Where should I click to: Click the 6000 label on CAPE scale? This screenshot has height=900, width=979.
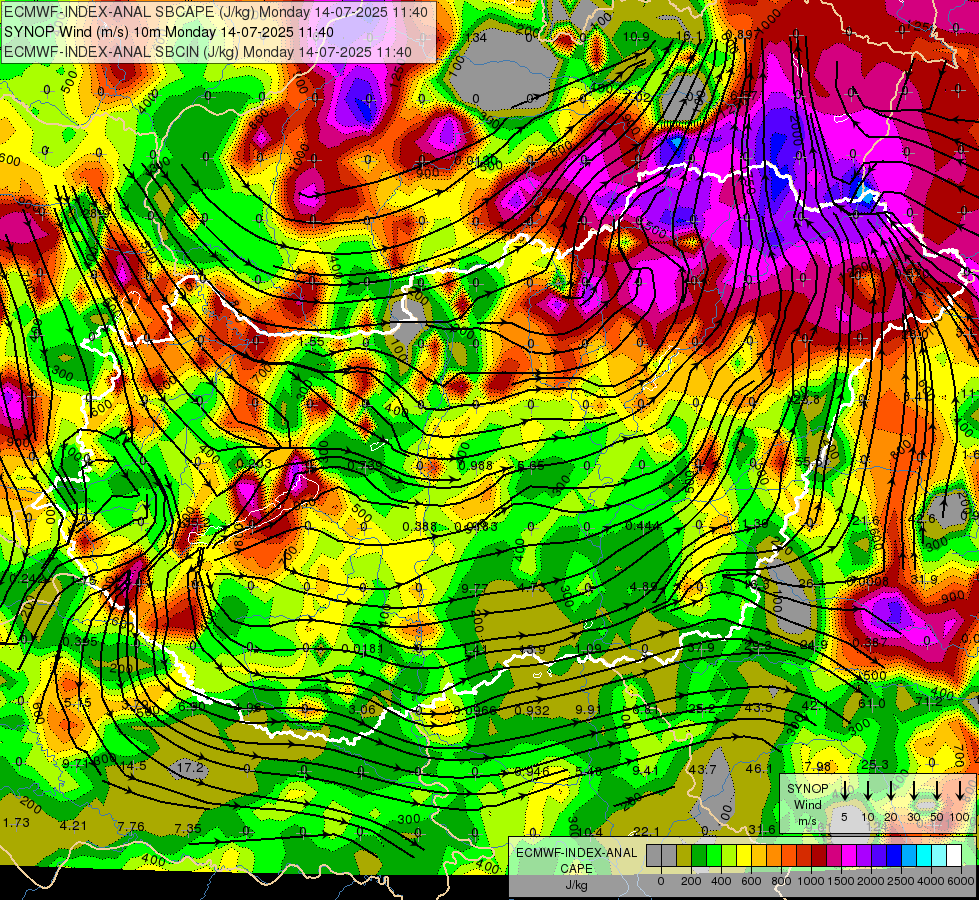click(962, 881)
